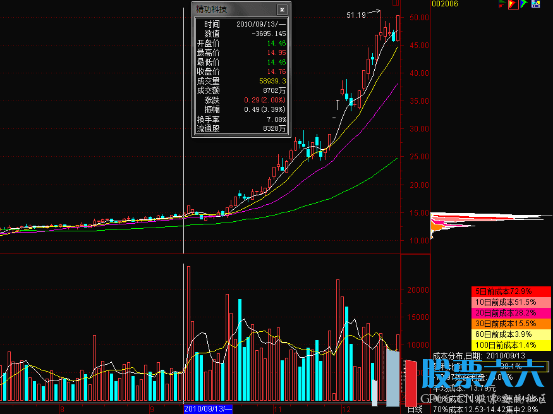The height and width of the screenshot is (414, 553).
Task: Click the green-red triangle chip icon
Action: [x=502, y=4]
